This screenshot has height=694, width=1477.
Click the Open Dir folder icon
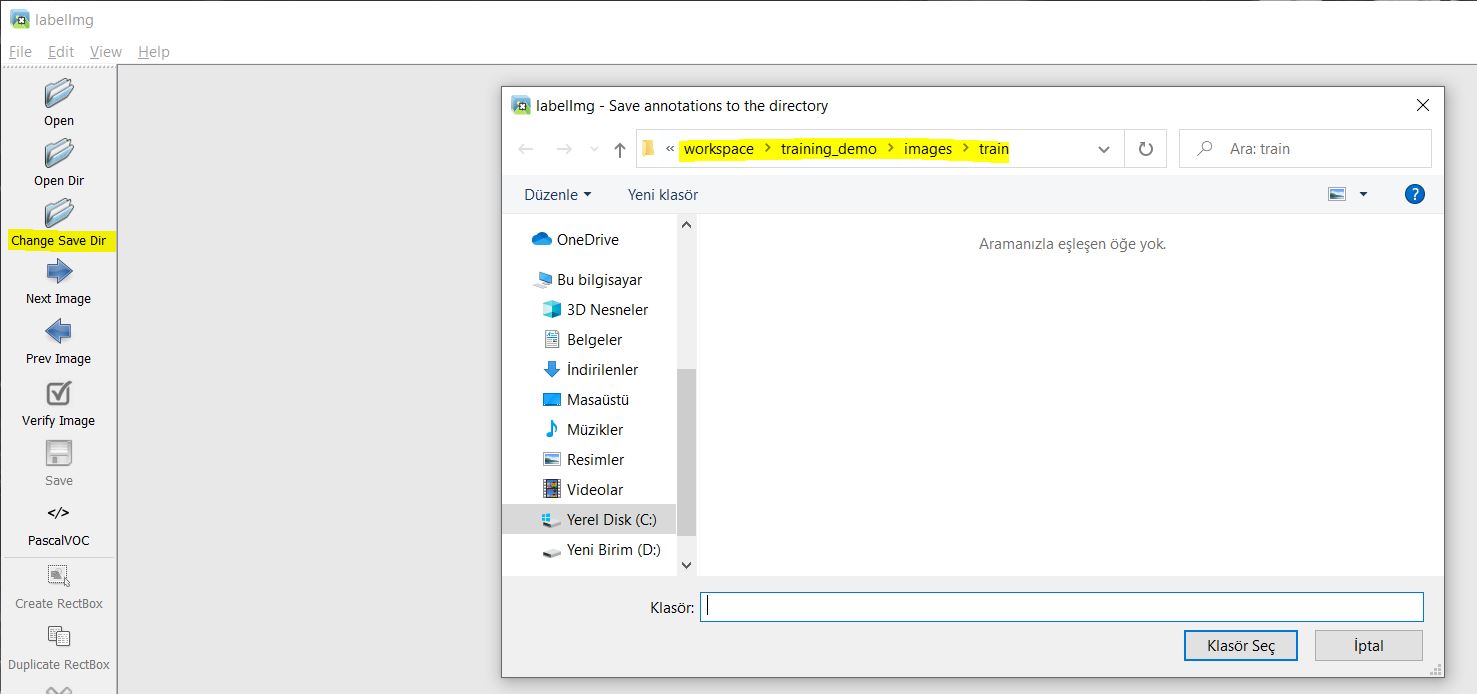pos(59,153)
